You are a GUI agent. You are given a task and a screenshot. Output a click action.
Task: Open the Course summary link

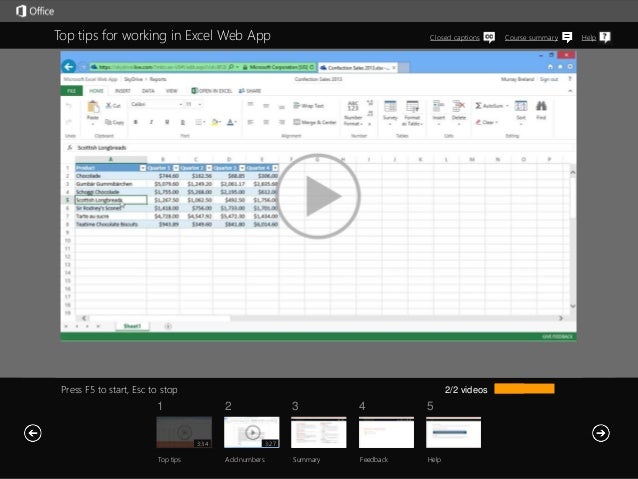click(531, 37)
